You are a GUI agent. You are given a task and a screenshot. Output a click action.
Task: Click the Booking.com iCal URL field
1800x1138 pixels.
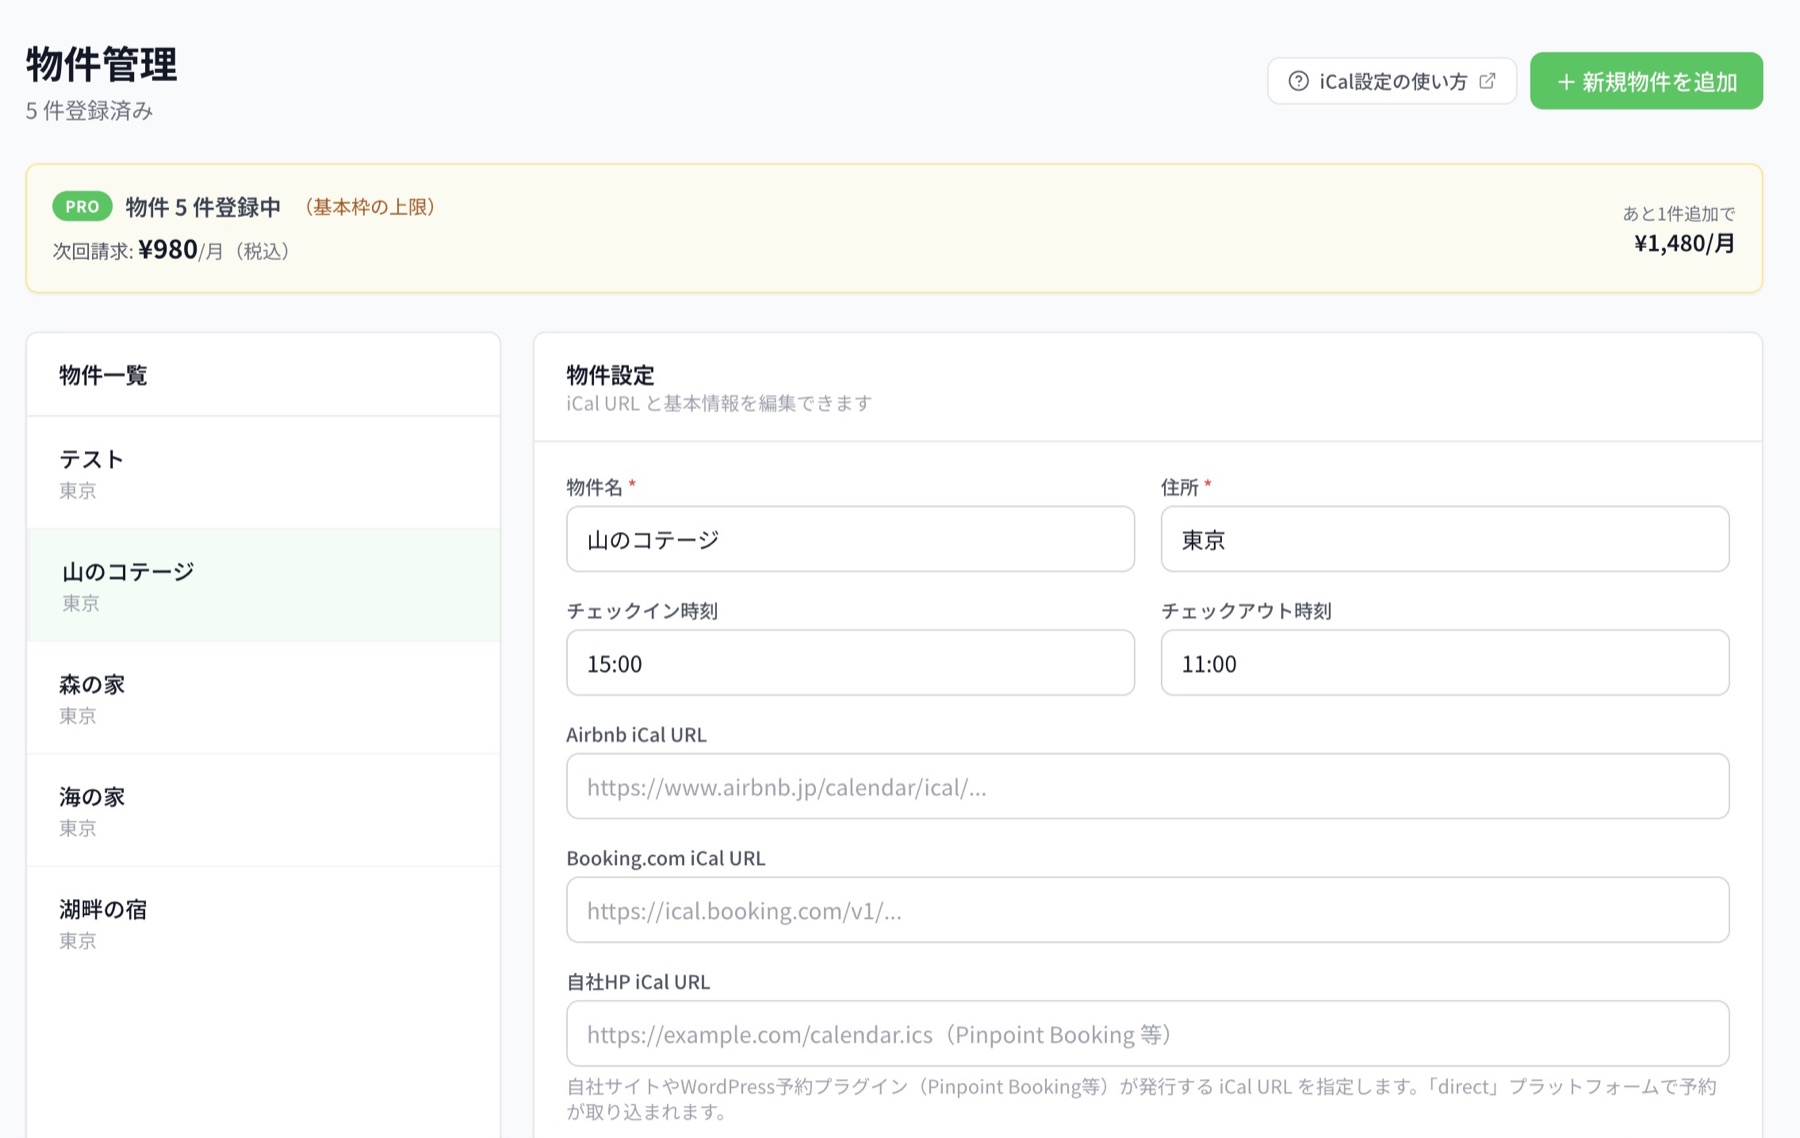pos(1147,910)
